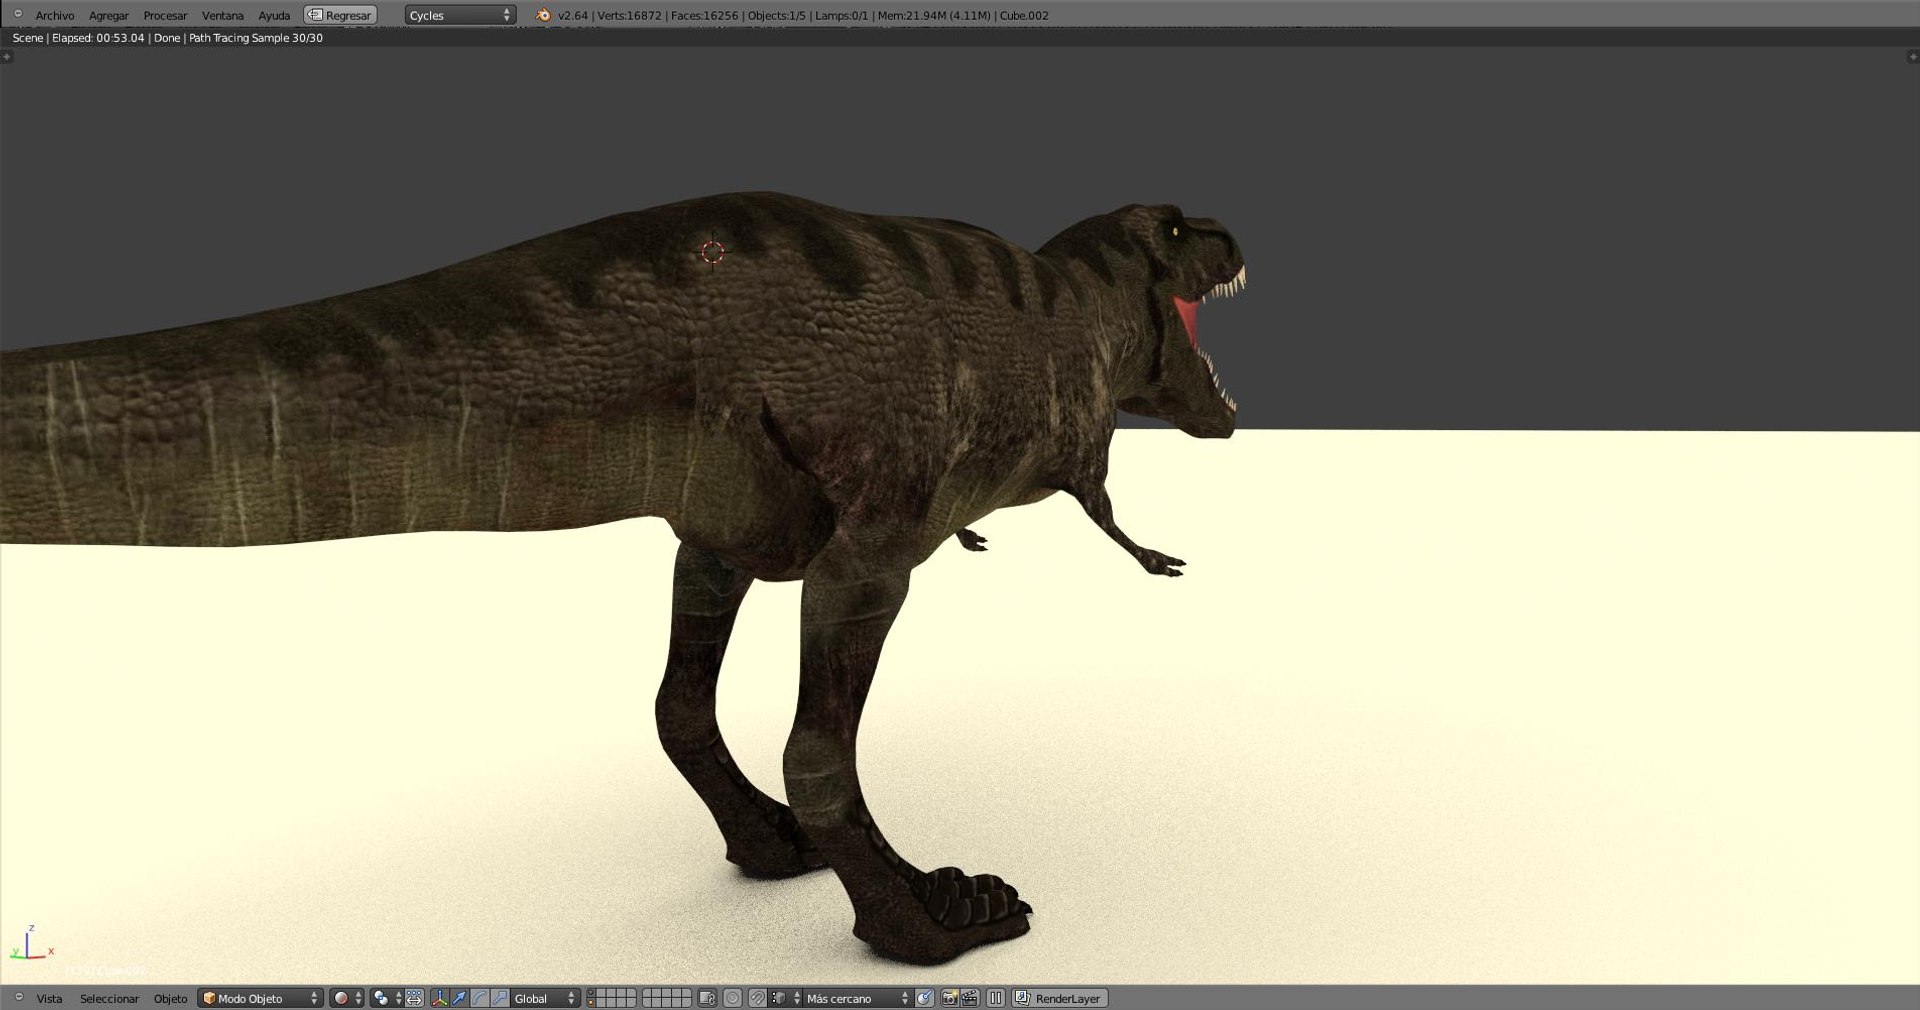Select the rotate manipulator arc icon
Viewport: 1920px width, 1010px height.
click(x=479, y=998)
